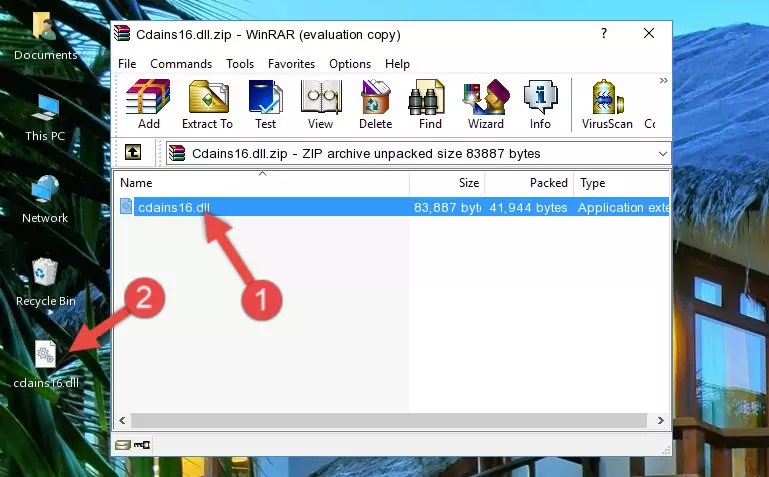The height and width of the screenshot is (477, 769).
Task: Go up one folder level
Action: [x=133, y=152]
